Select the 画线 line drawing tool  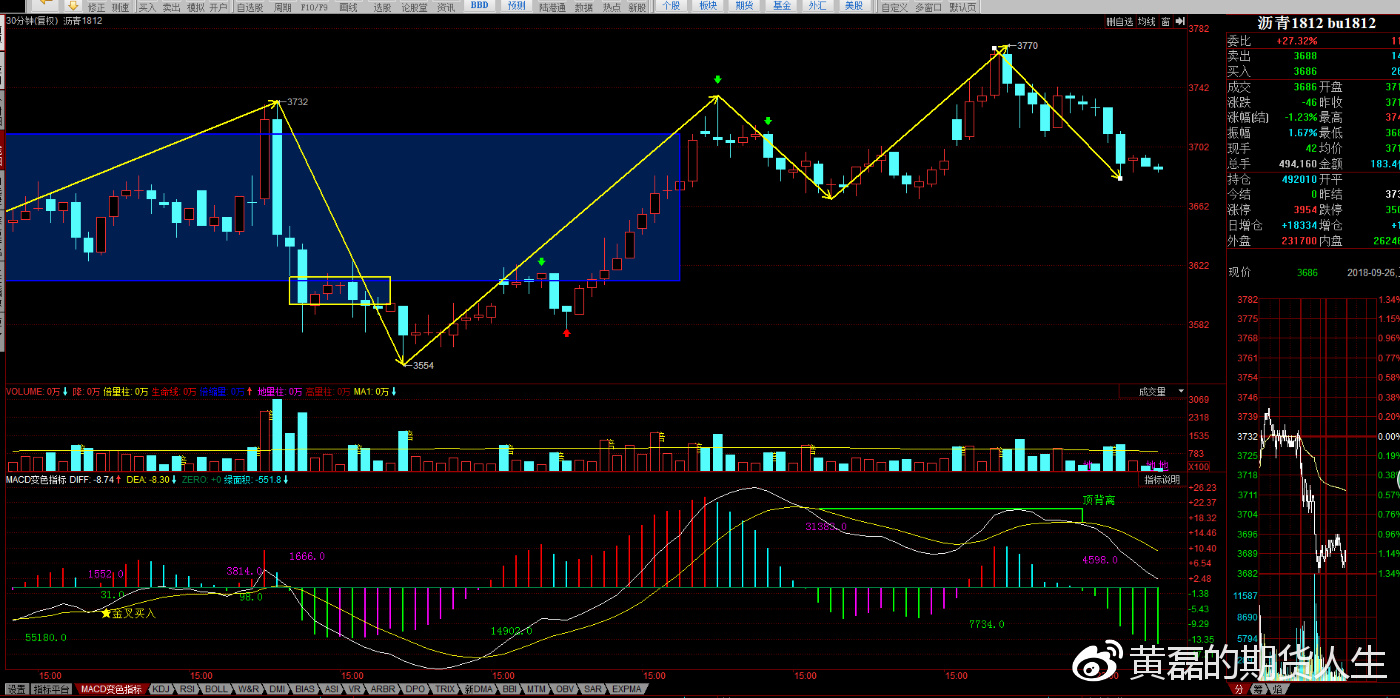(348, 6)
